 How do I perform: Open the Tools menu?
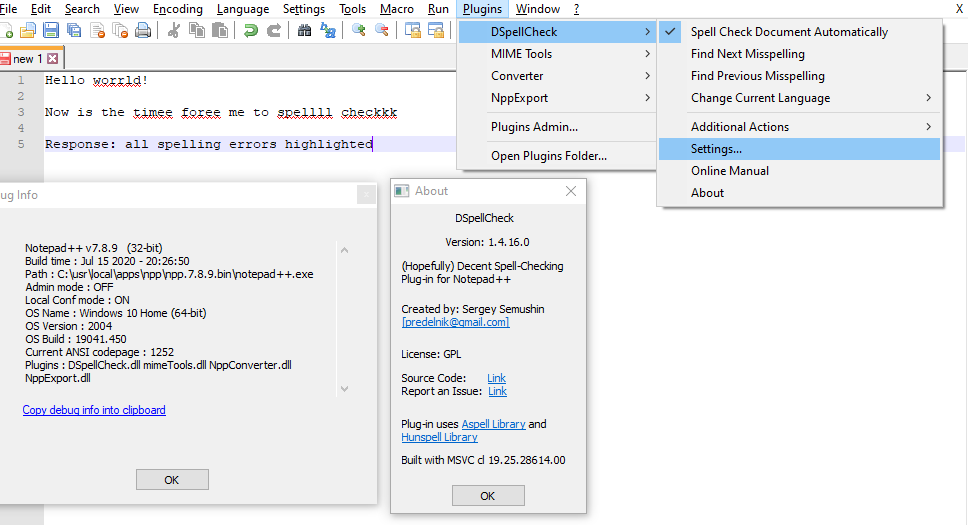click(x=353, y=9)
